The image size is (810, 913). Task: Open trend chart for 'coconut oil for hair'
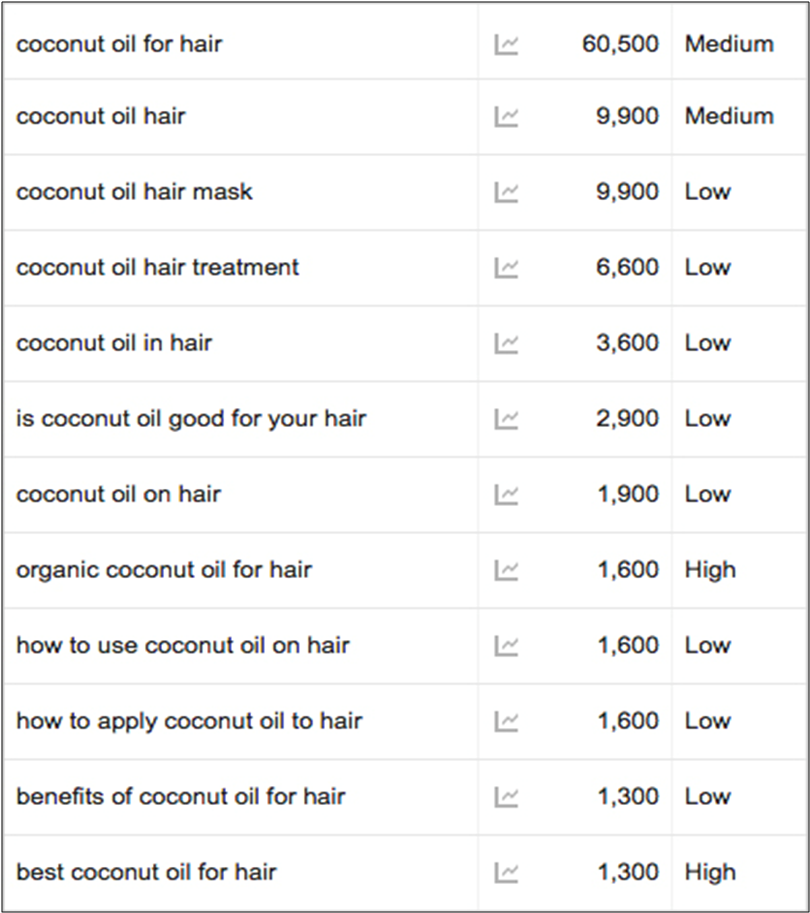coord(507,44)
